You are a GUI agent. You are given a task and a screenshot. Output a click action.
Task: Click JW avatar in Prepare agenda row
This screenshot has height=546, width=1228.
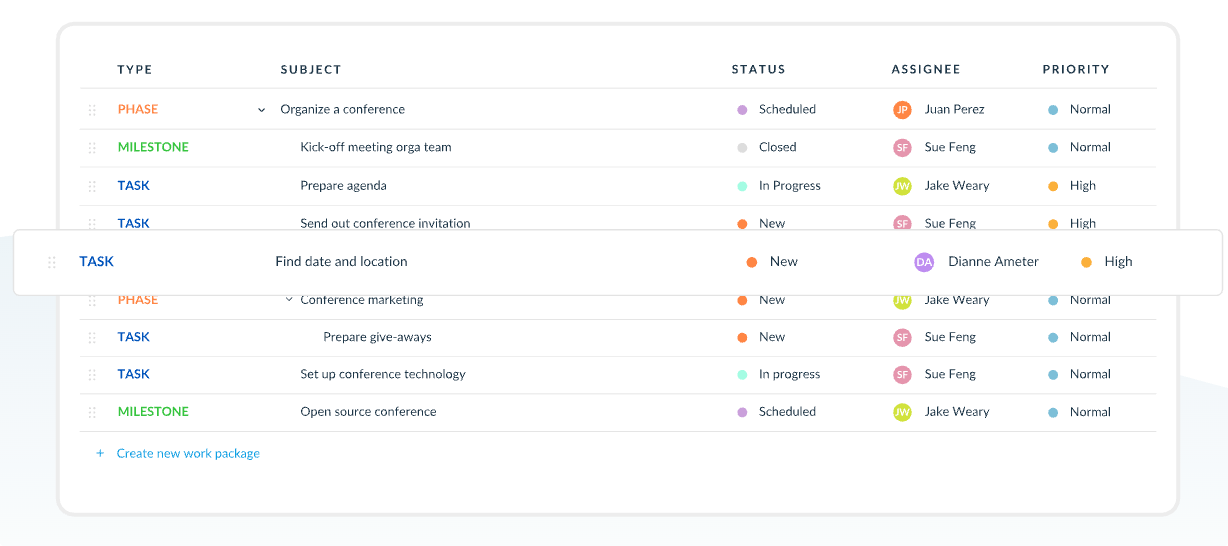[902, 186]
